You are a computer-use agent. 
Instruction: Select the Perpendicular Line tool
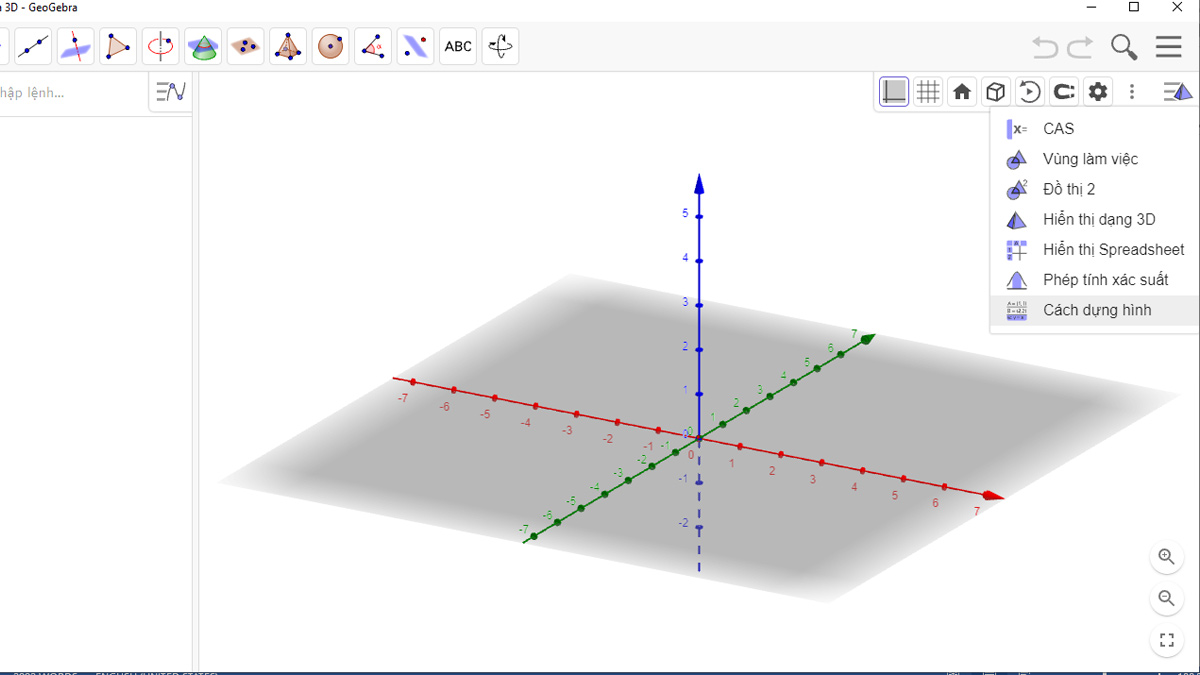[76, 46]
